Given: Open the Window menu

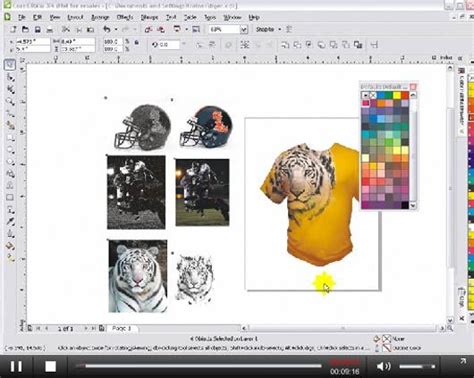Looking at the screenshot, I should [232, 17].
